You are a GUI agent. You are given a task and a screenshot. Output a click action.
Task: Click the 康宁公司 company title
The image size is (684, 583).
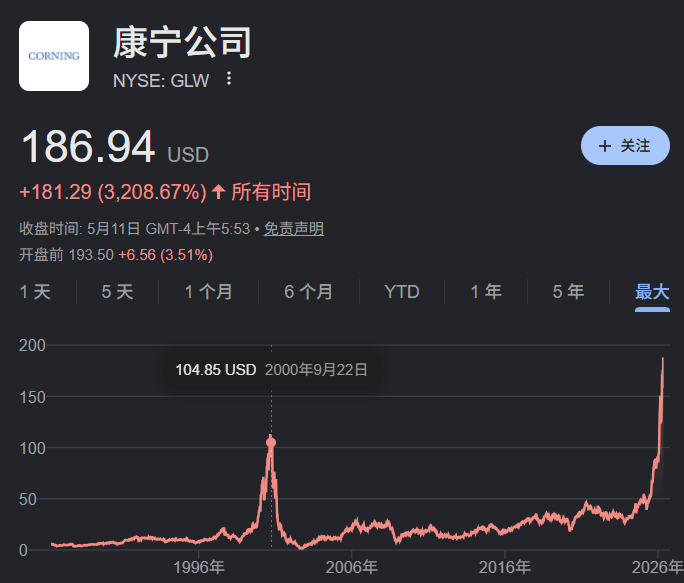coord(182,42)
